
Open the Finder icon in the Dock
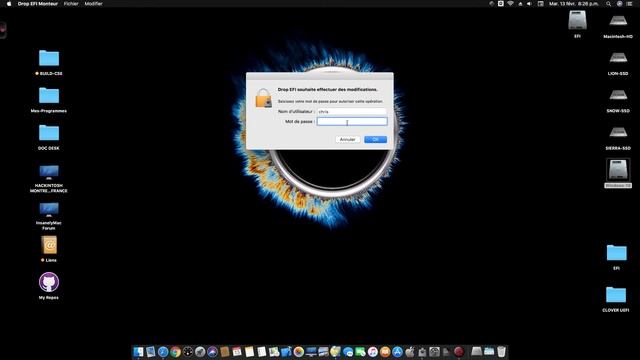138,352
